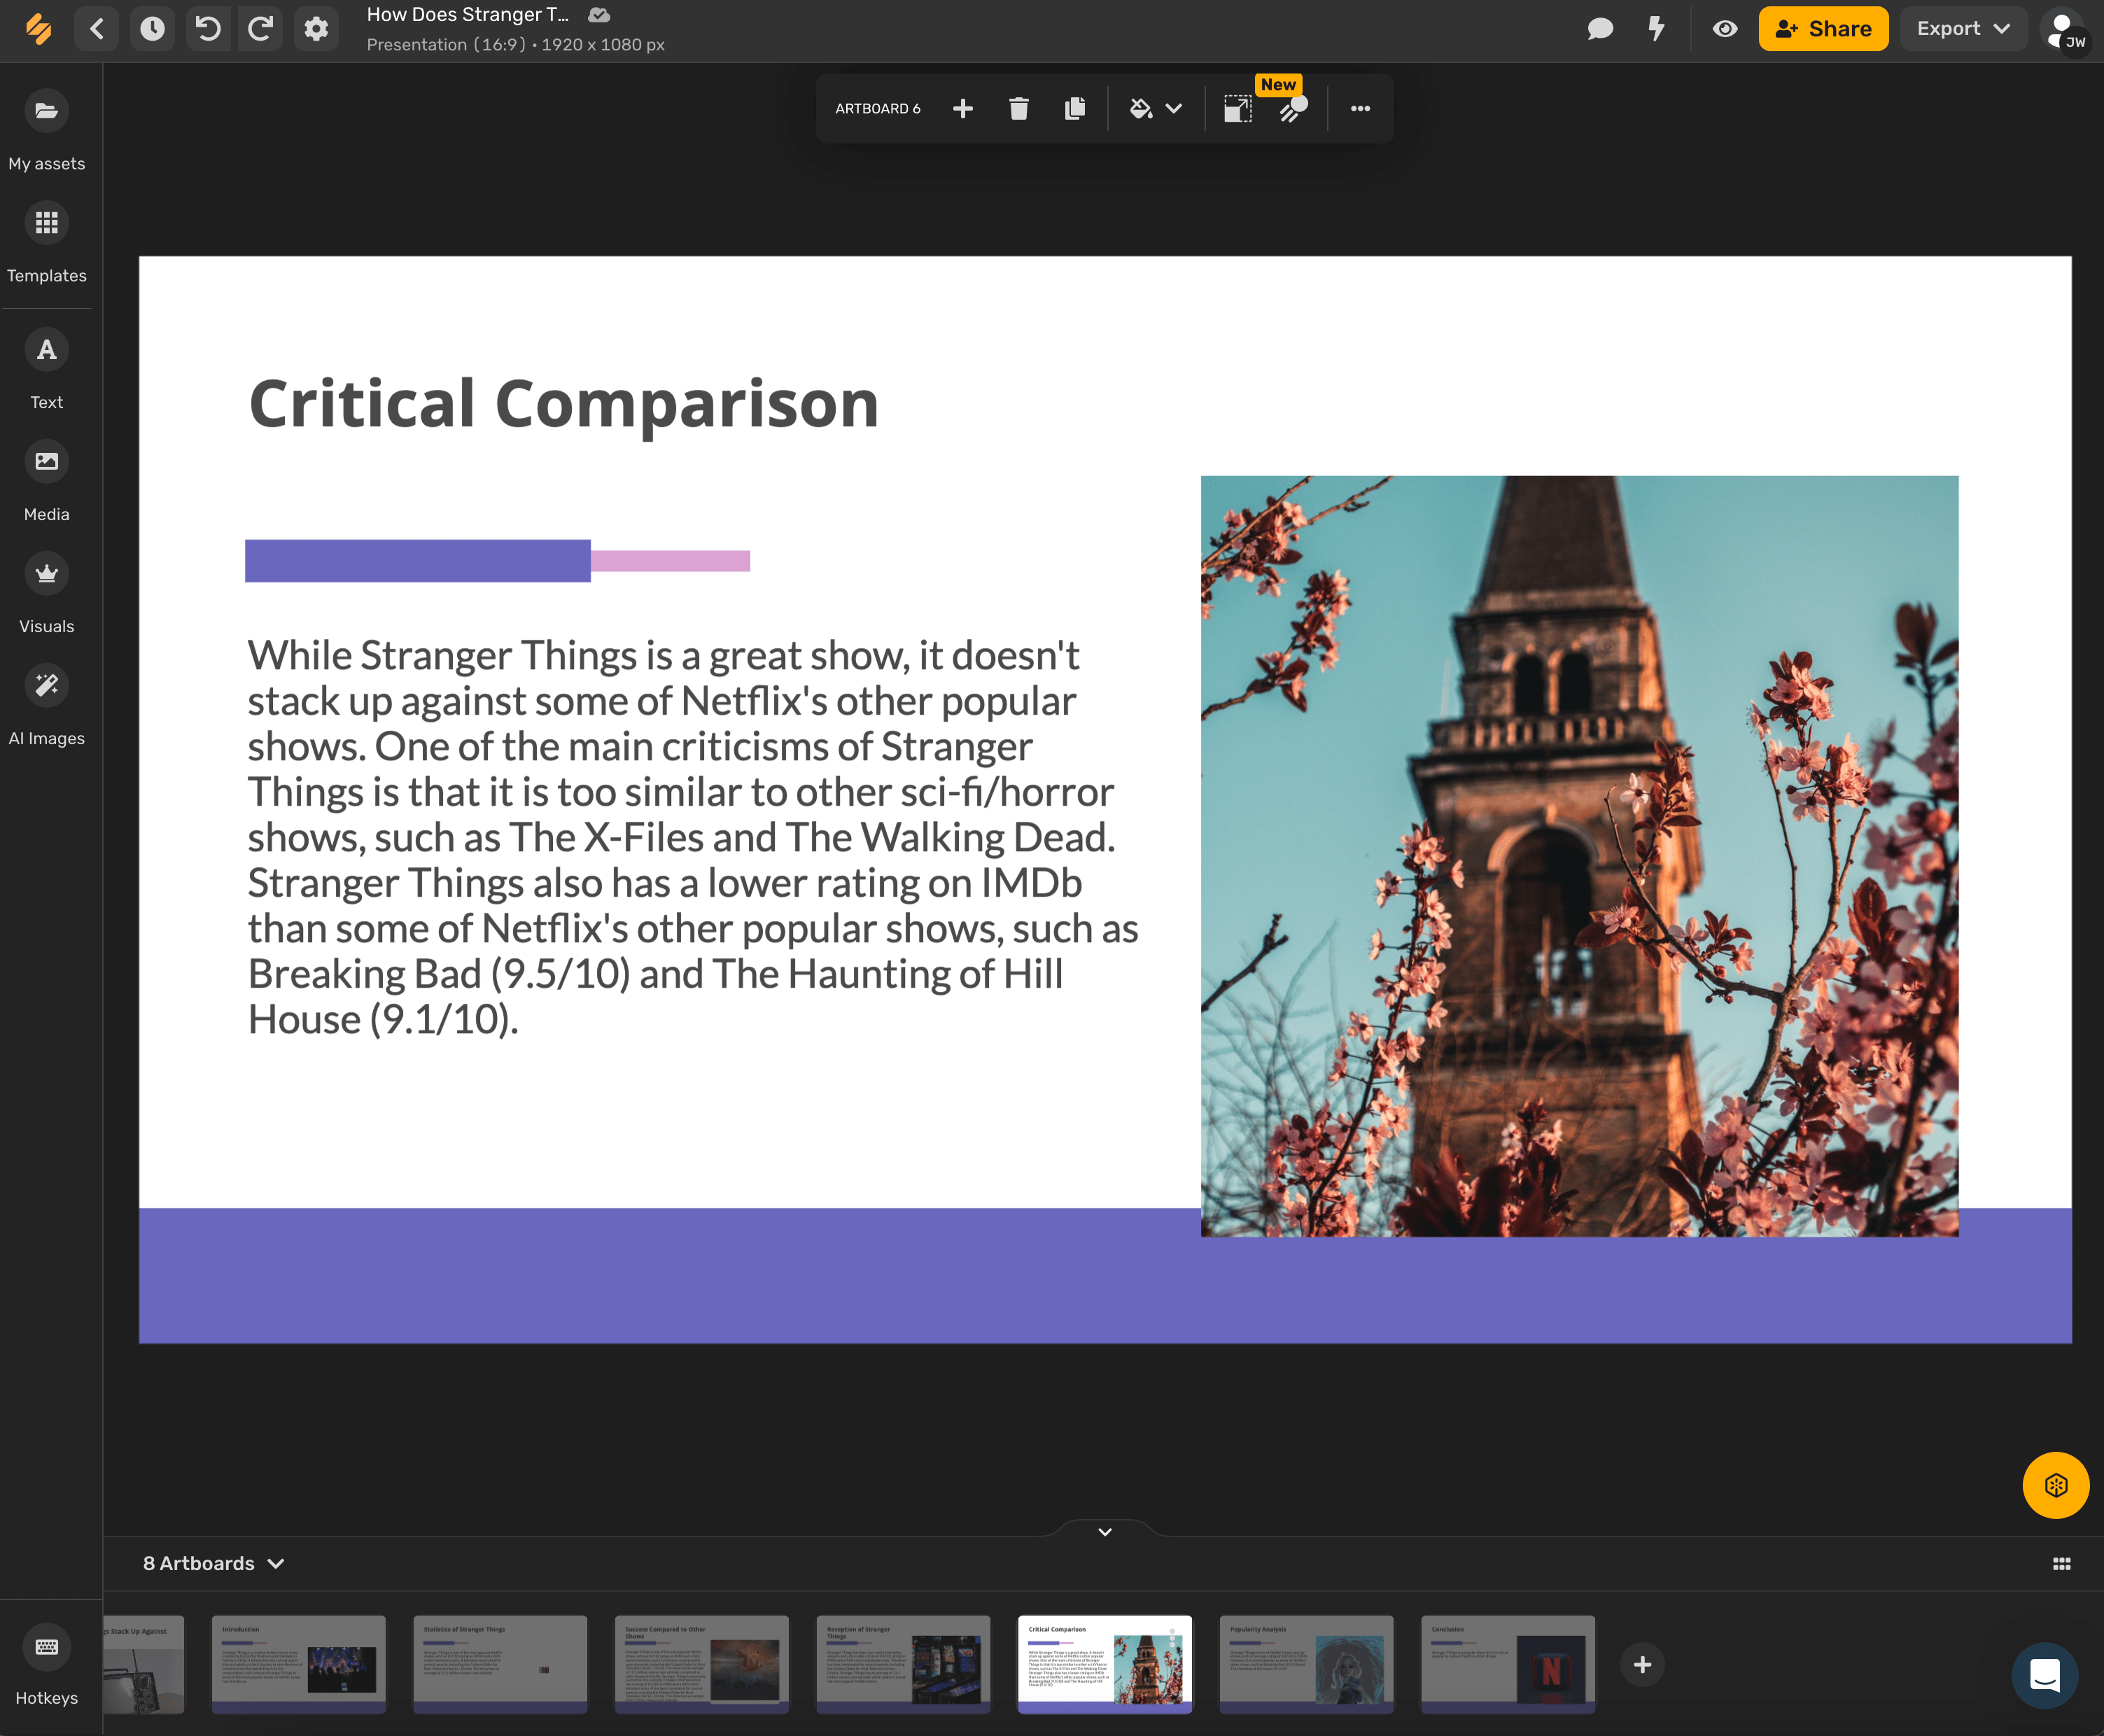Open Reception of Stranger Things thumbnail
This screenshot has width=2104, height=1736.
904,1664
